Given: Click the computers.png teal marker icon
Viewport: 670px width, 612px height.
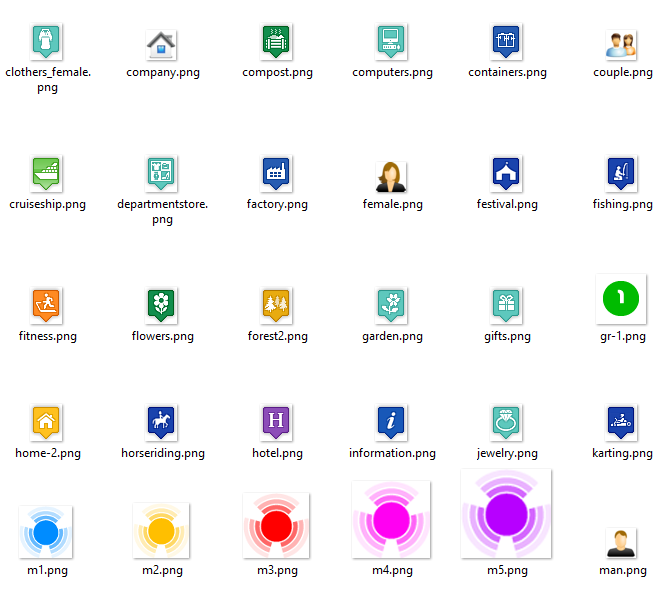Looking at the screenshot, I should point(391,41).
